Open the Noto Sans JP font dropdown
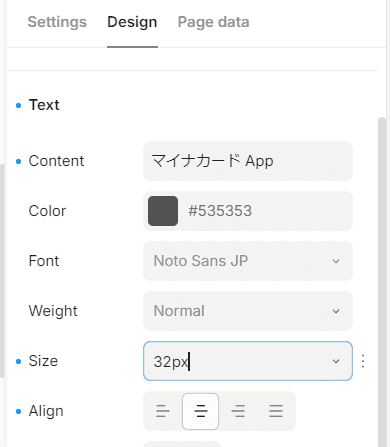390x447 pixels. pyautogui.click(x=248, y=261)
